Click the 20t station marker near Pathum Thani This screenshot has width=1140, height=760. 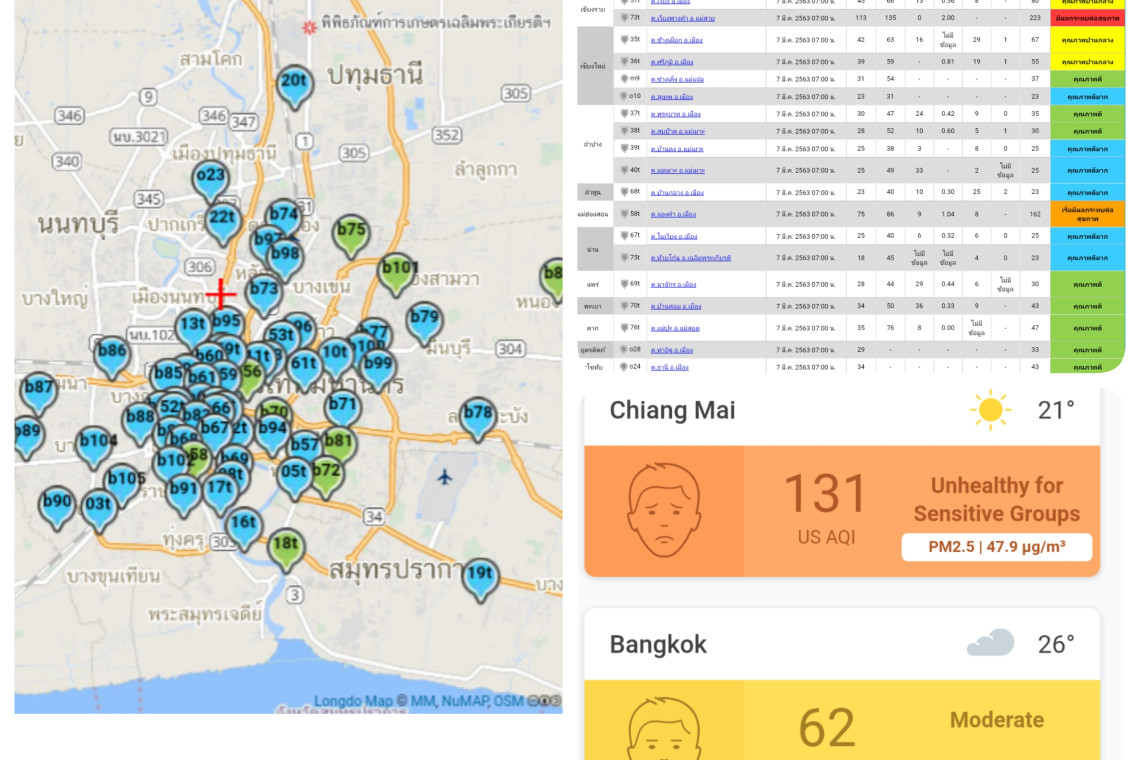[294, 83]
